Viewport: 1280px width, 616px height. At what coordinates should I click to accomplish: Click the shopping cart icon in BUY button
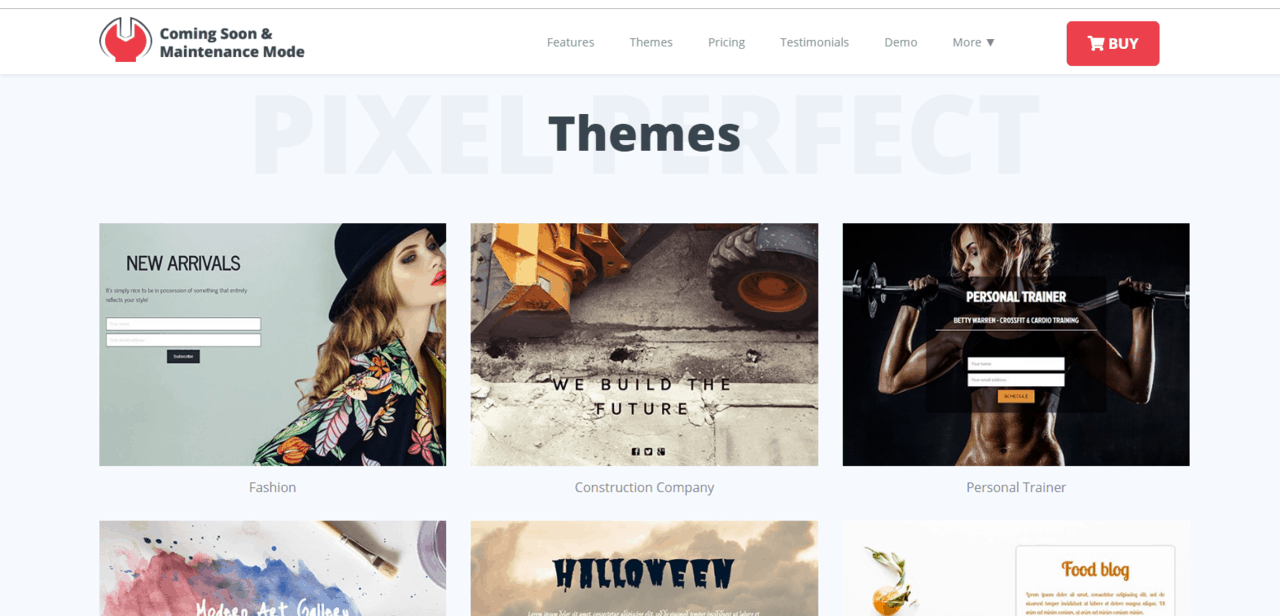click(x=1095, y=43)
